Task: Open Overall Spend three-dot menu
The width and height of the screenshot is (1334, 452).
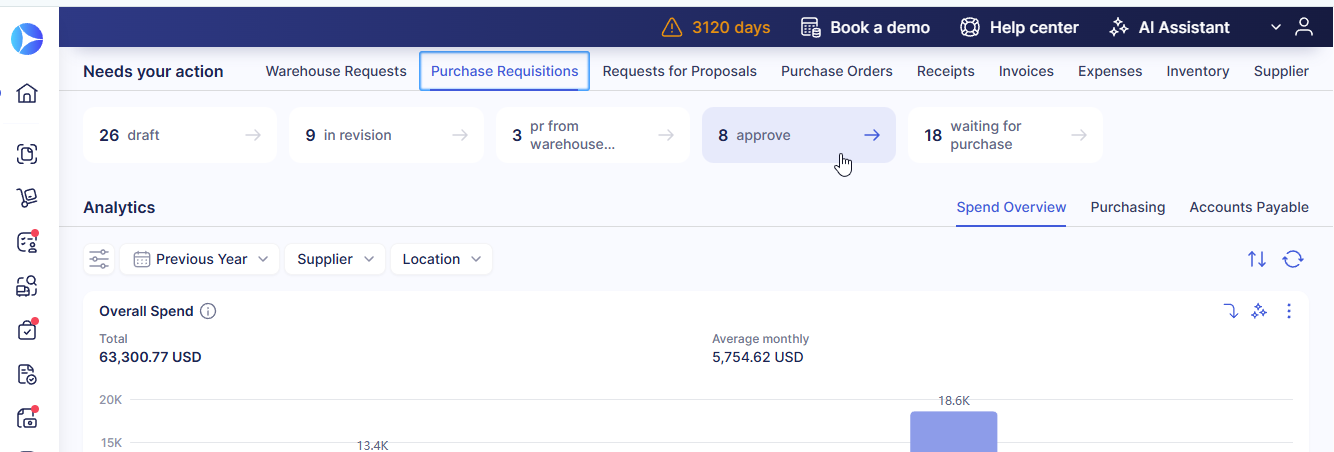Action: 1289,311
